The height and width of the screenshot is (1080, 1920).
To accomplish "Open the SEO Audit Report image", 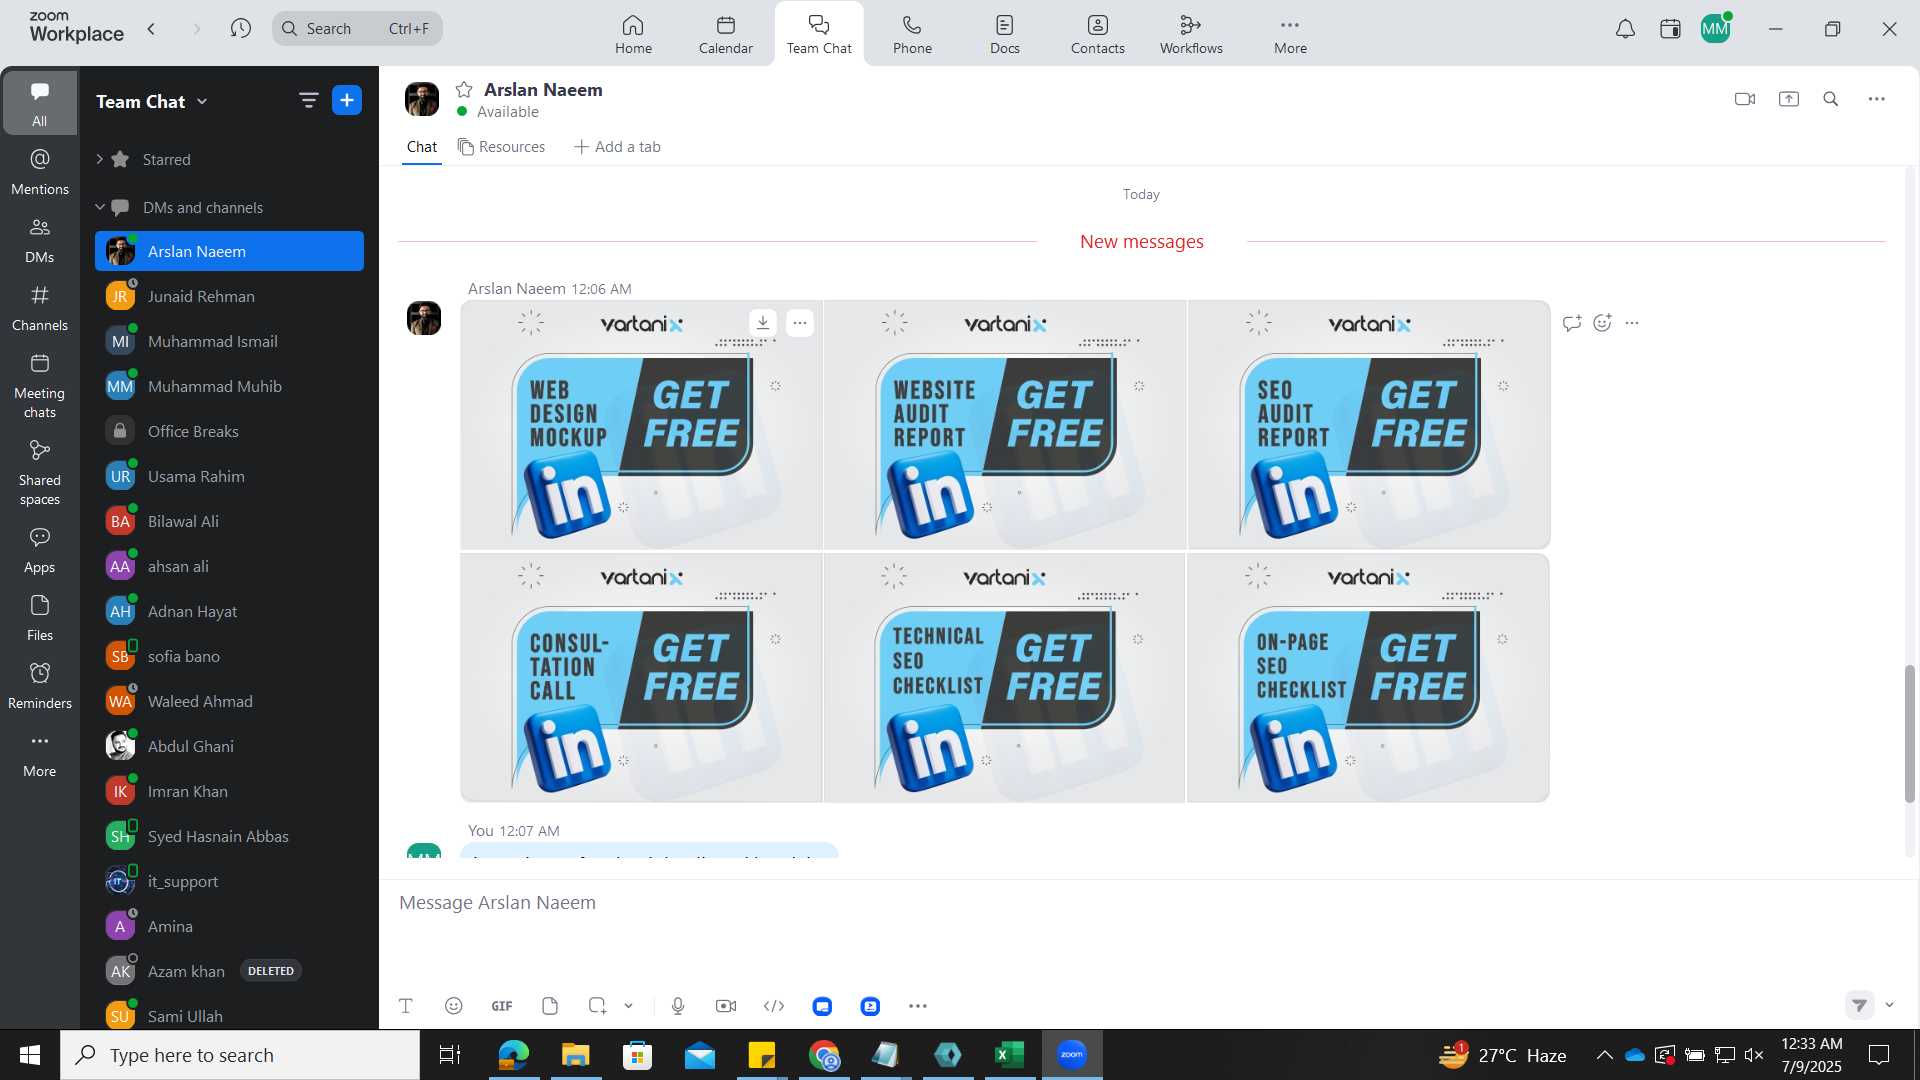I will 1368,425.
